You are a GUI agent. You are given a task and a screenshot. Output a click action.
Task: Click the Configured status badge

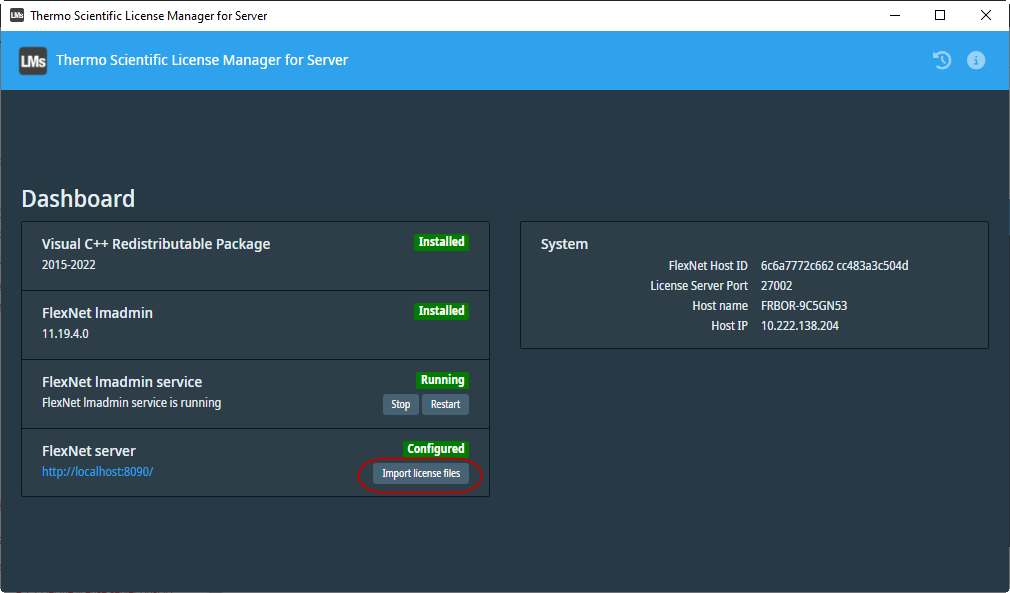click(435, 449)
